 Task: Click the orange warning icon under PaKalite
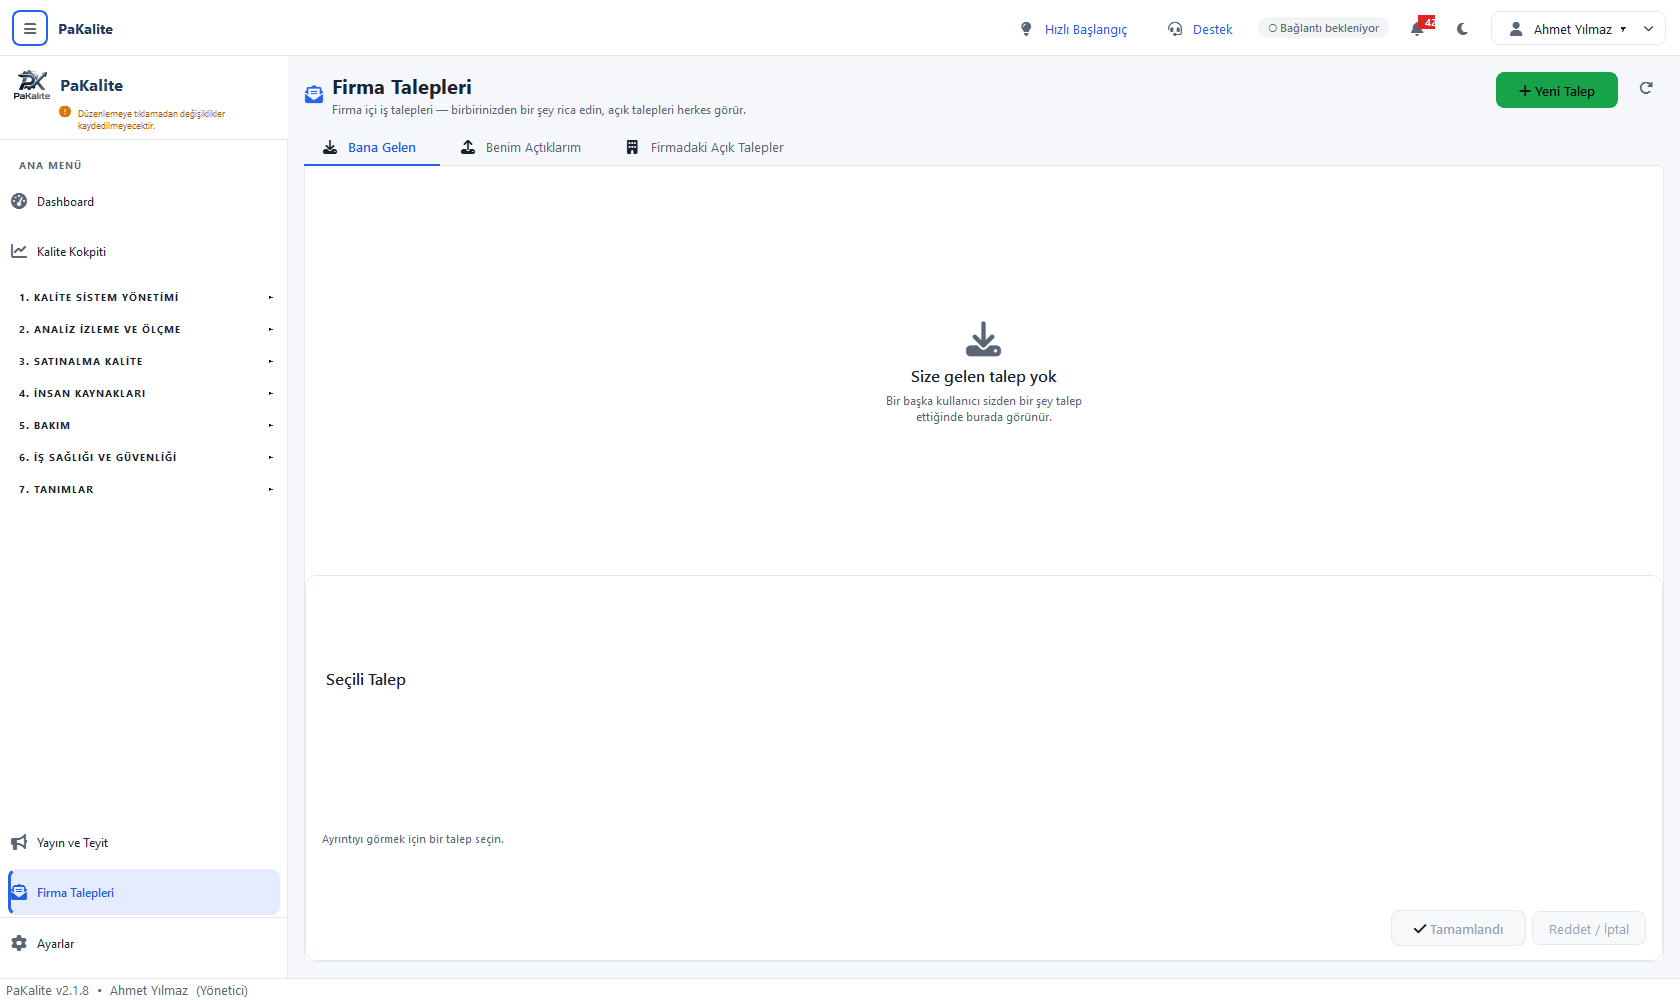point(65,112)
